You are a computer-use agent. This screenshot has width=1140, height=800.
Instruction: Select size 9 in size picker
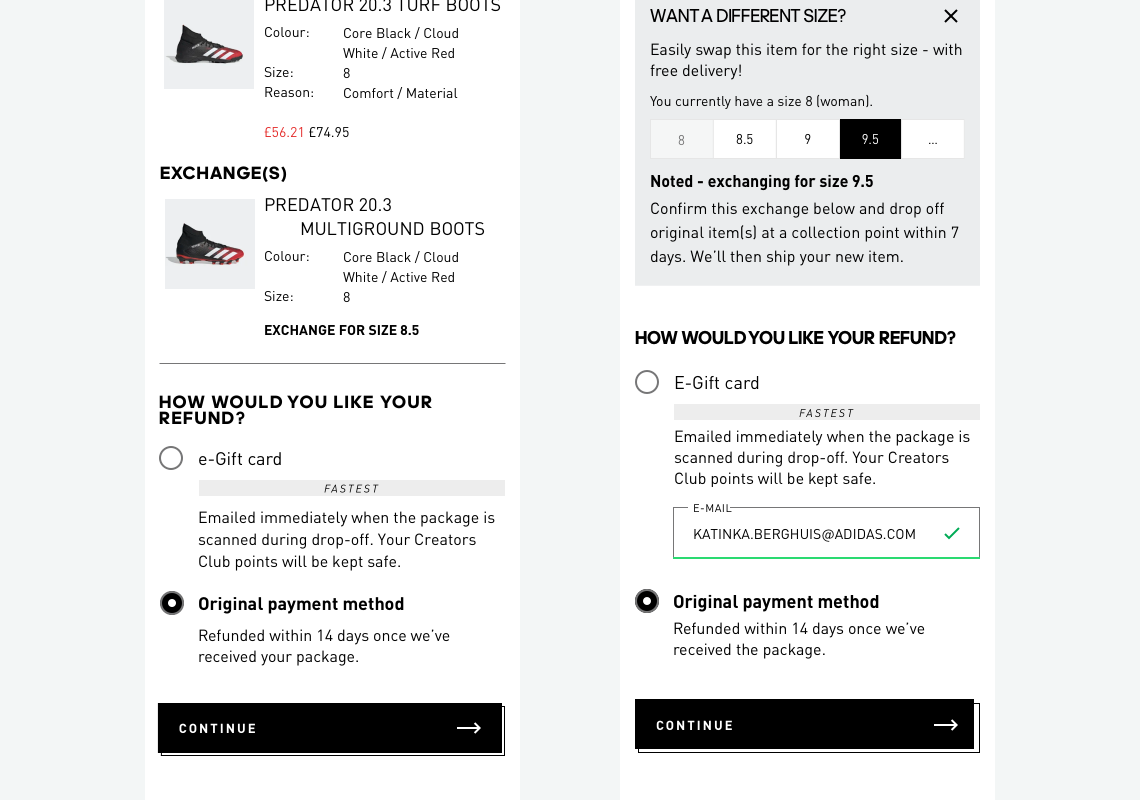tap(808, 139)
